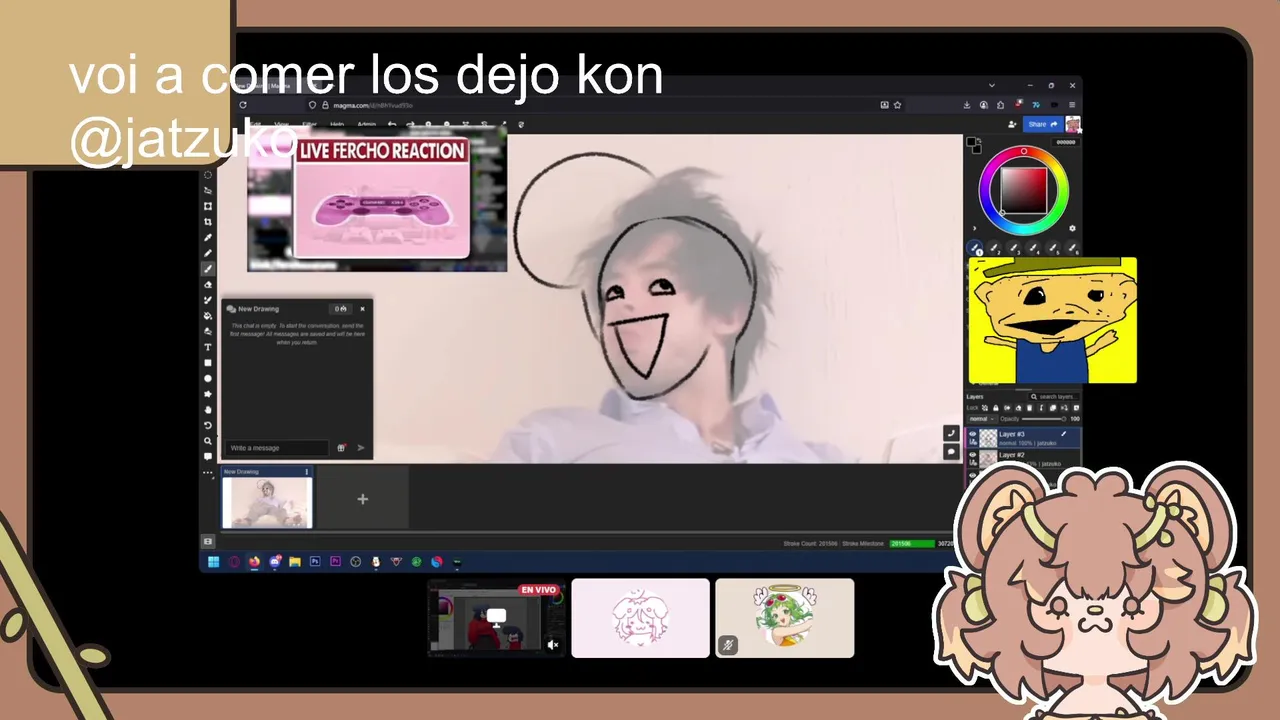Select the Brush tool
Viewport: 1280px width, 720px height.
pyautogui.click(x=208, y=268)
